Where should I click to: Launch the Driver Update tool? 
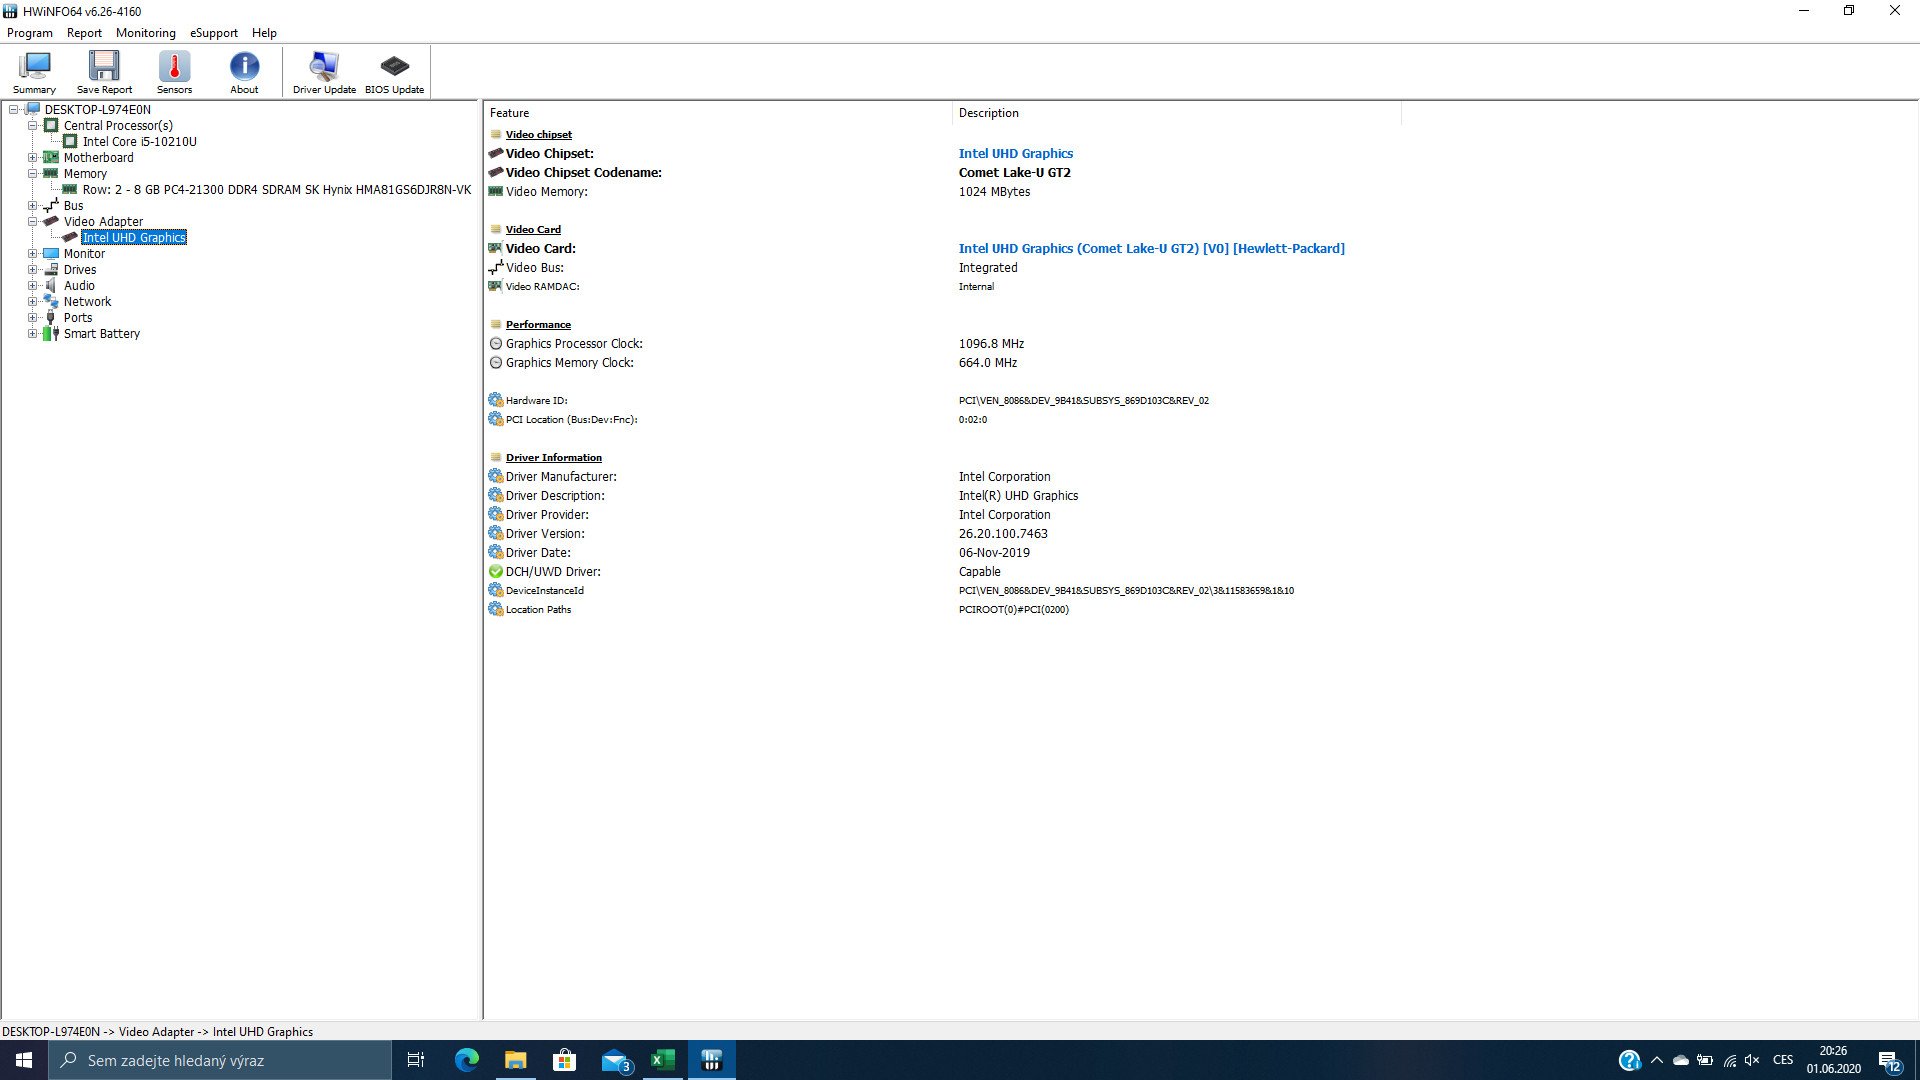click(x=324, y=72)
